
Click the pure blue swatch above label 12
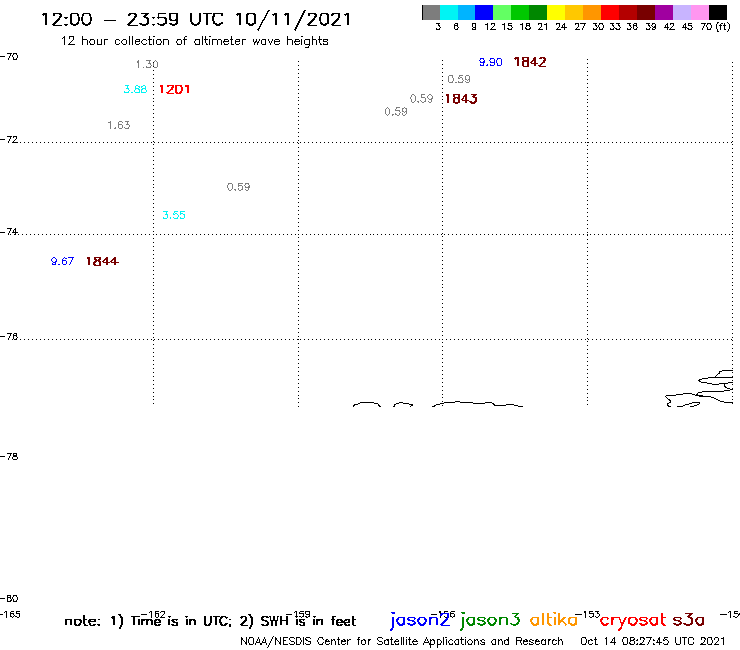[x=484, y=12]
